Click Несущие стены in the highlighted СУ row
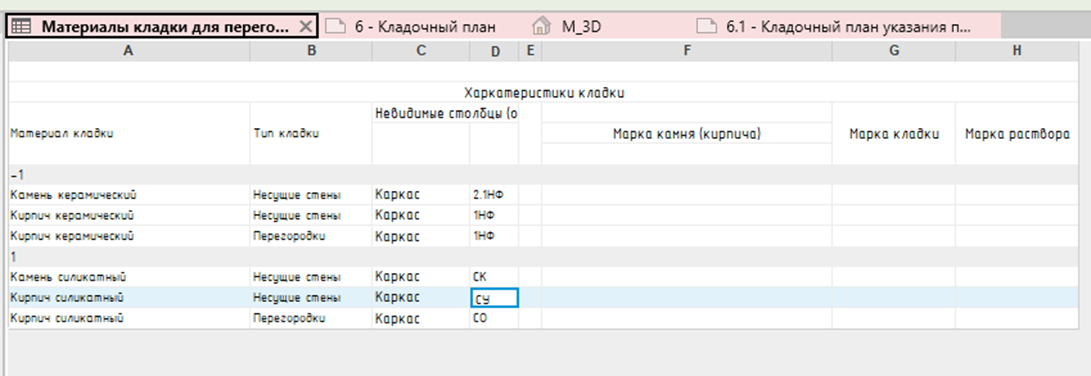Screen dimensions: 1091x376 [x=311, y=297]
